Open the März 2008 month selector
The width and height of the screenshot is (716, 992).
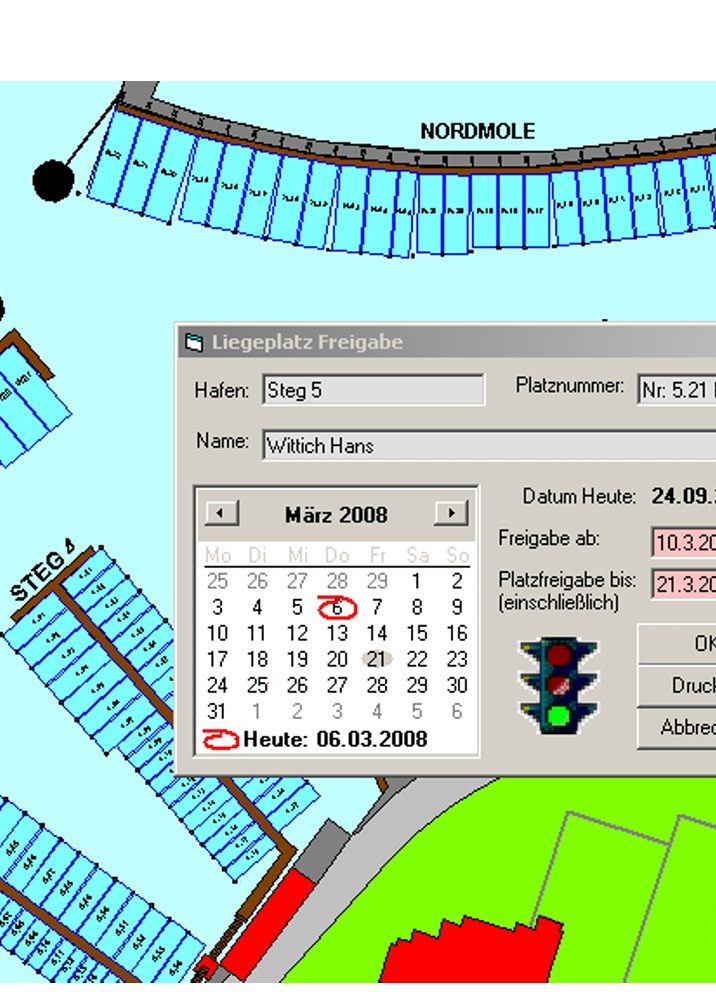[335, 515]
